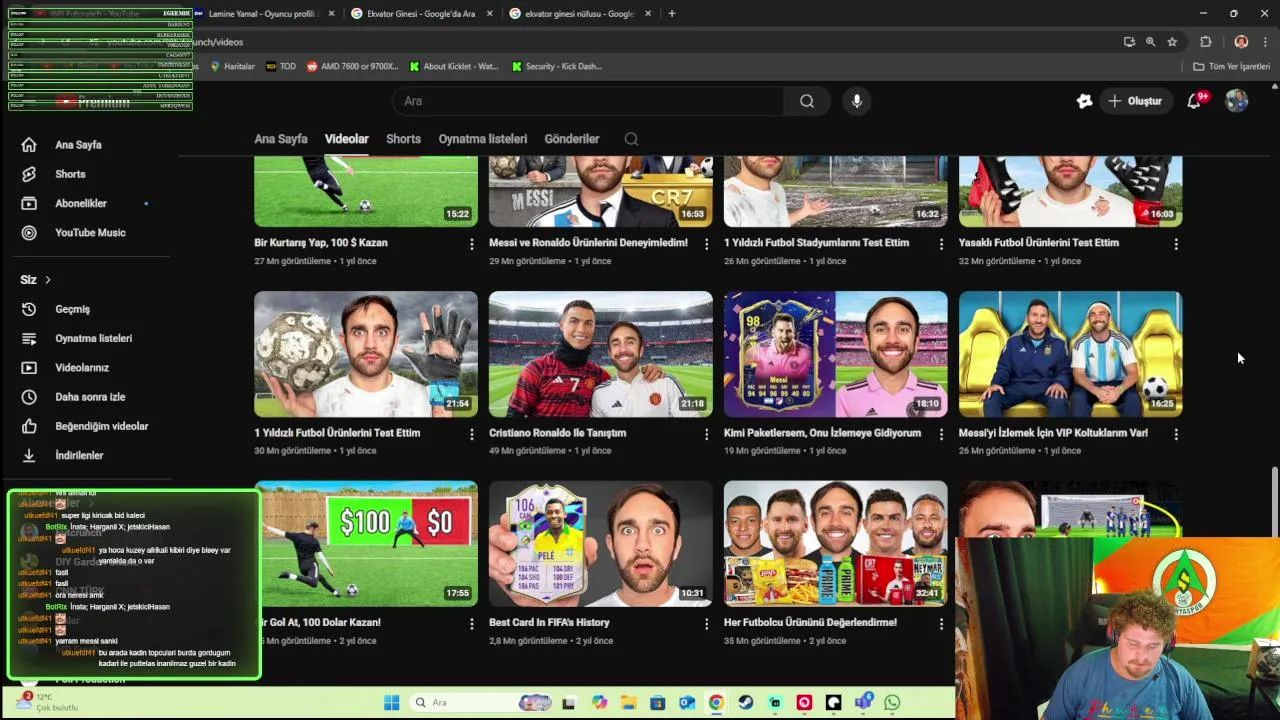Open Oynatma listeleri in the sidebar
The height and width of the screenshot is (720, 1280).
pyautogui.click(x=93, y=338)
